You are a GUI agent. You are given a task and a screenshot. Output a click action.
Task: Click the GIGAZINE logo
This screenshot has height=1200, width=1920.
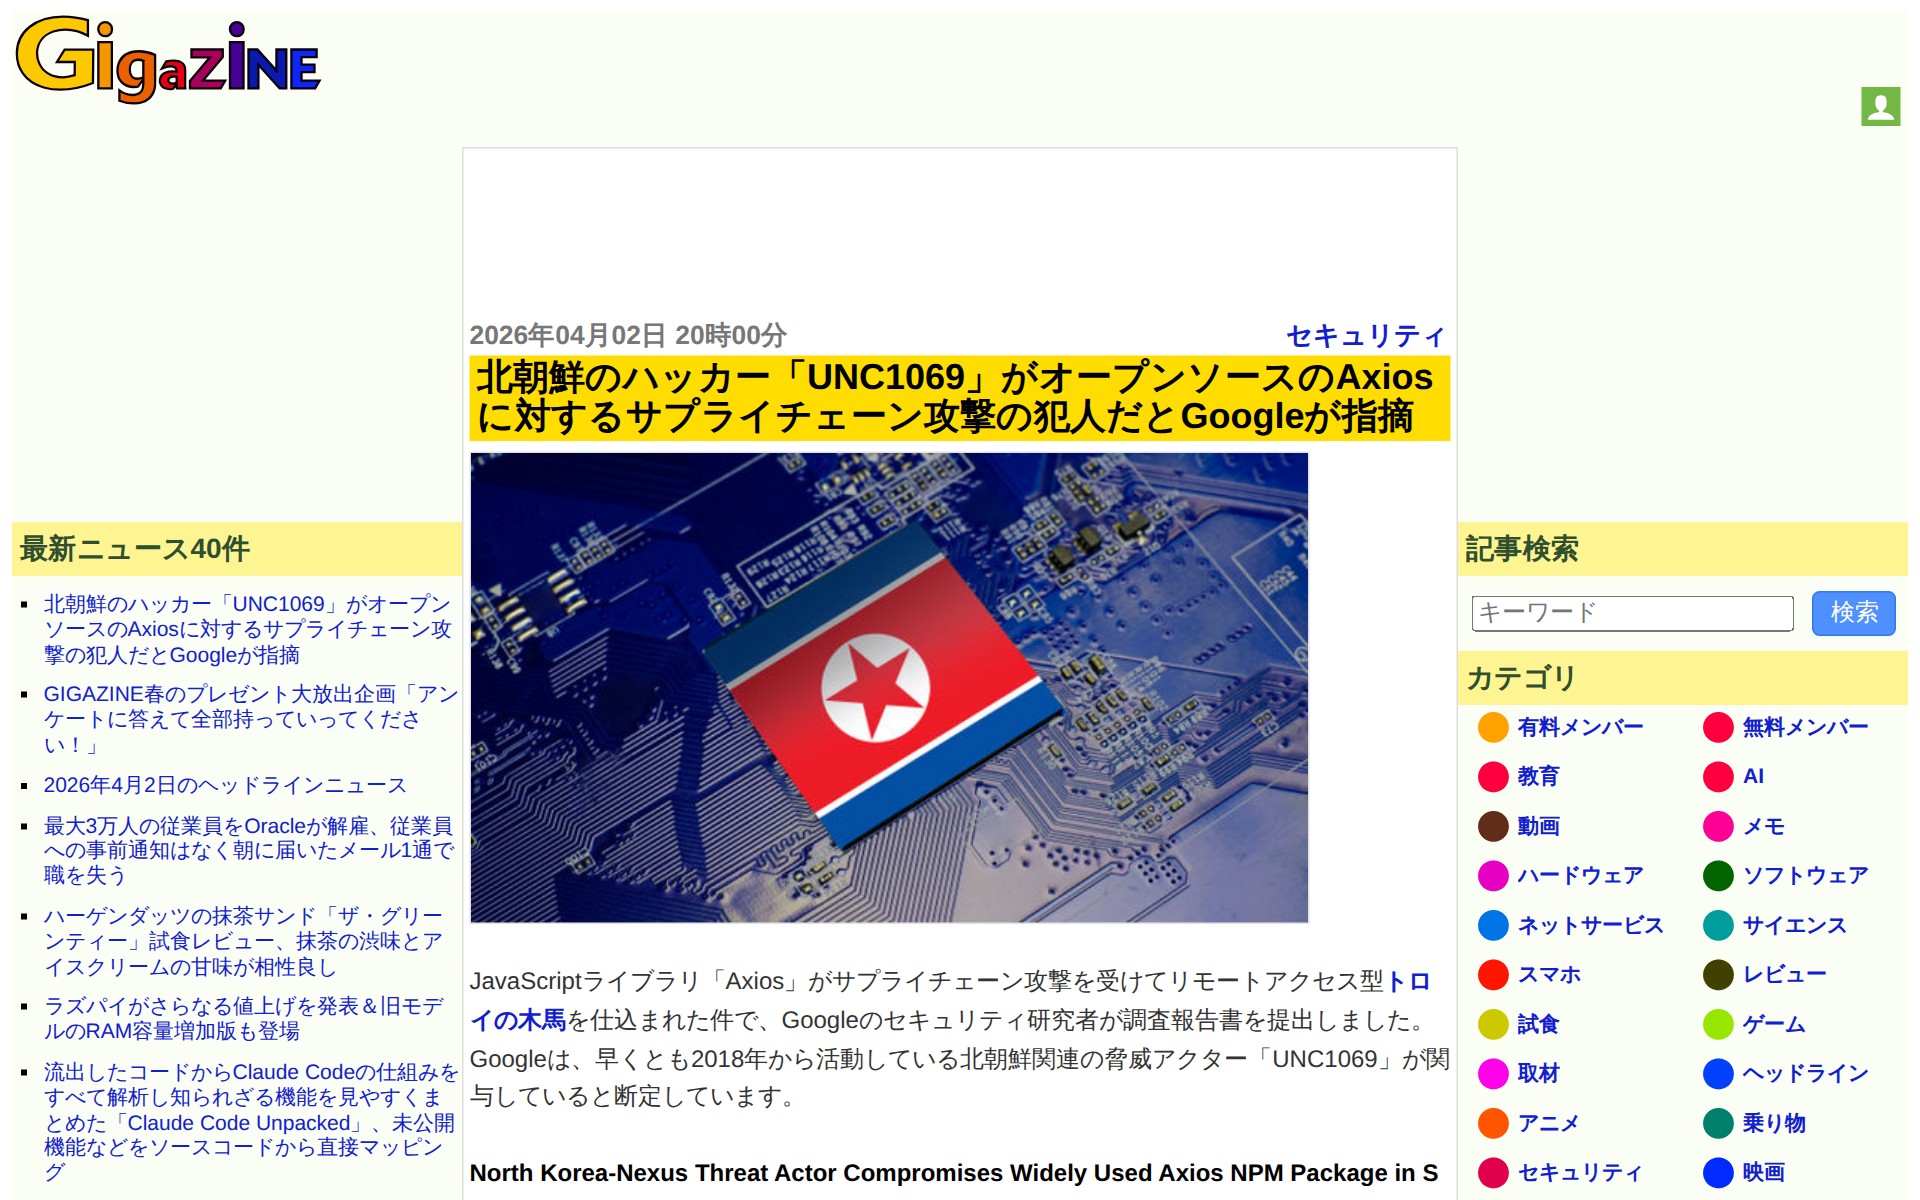point(168,59)
